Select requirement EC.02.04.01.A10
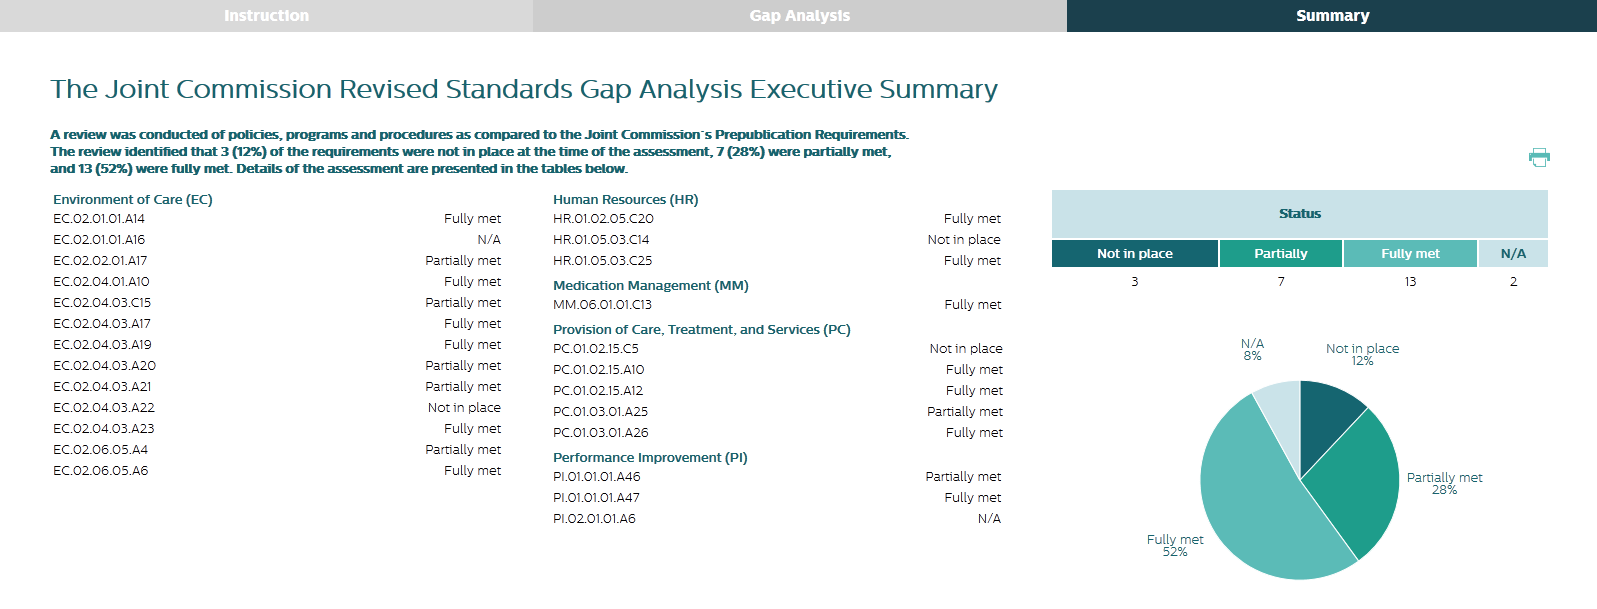Viewport: 1597px width, 609px height. [x=101, y=282]
